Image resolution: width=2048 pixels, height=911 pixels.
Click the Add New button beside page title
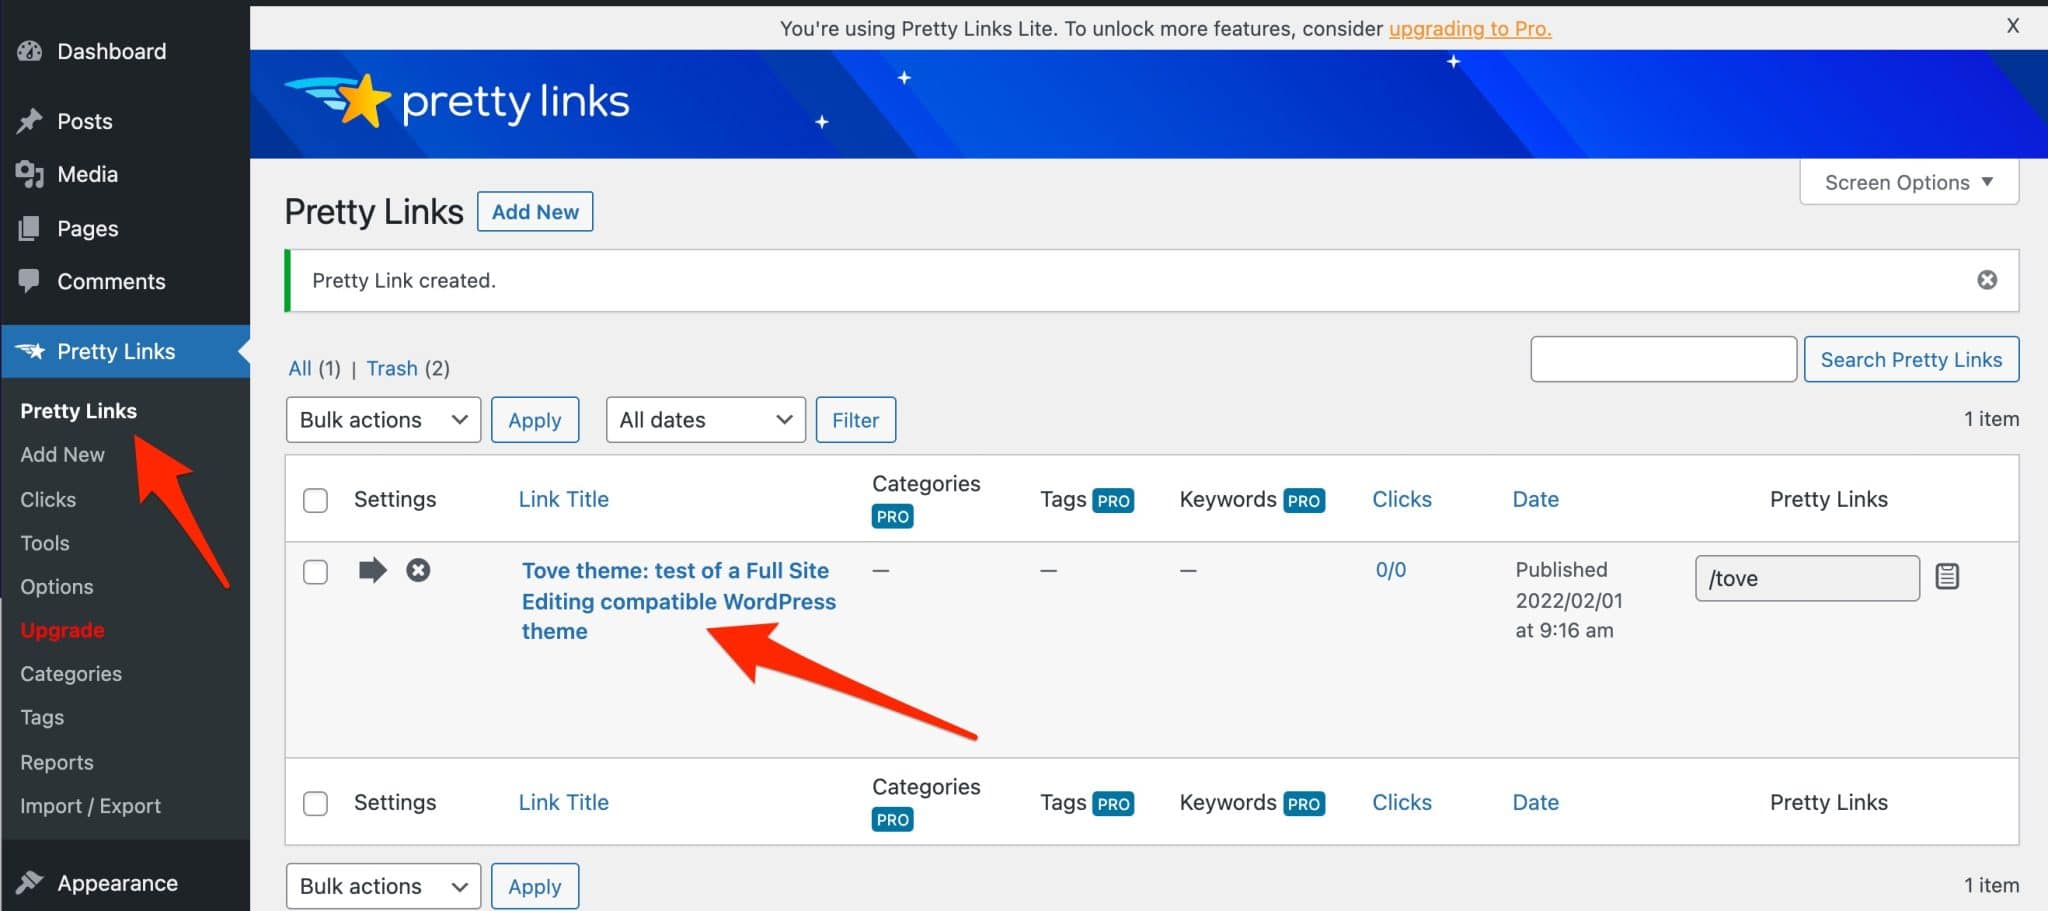(535, 212)
